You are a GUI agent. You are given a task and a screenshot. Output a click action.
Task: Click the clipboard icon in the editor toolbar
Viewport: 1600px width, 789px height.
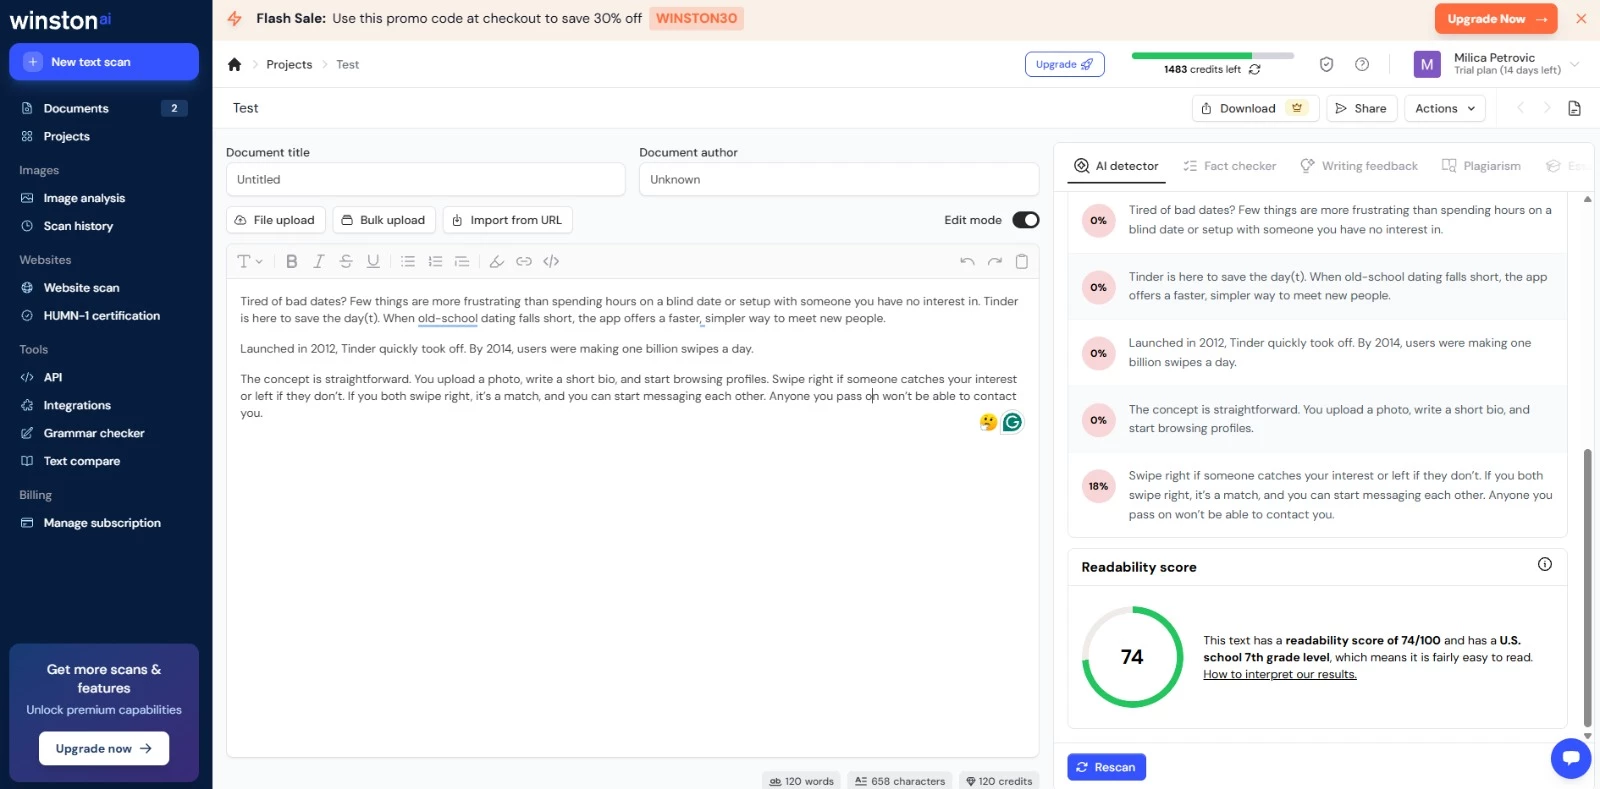coord(1022,261)
